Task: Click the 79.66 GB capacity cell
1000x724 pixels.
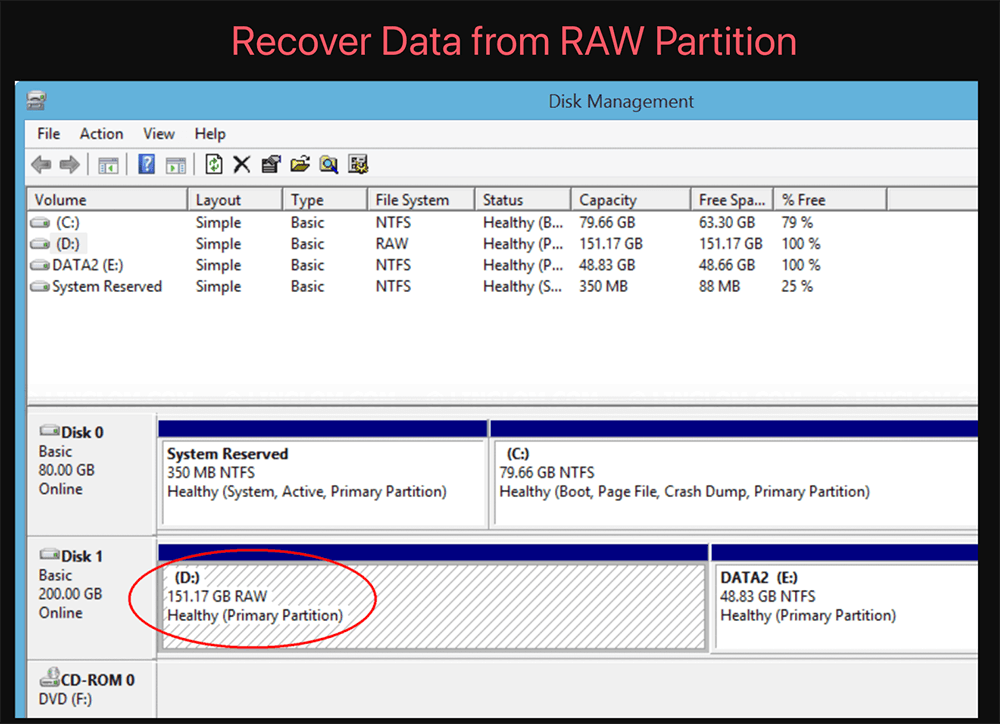Action: [607, 223]
